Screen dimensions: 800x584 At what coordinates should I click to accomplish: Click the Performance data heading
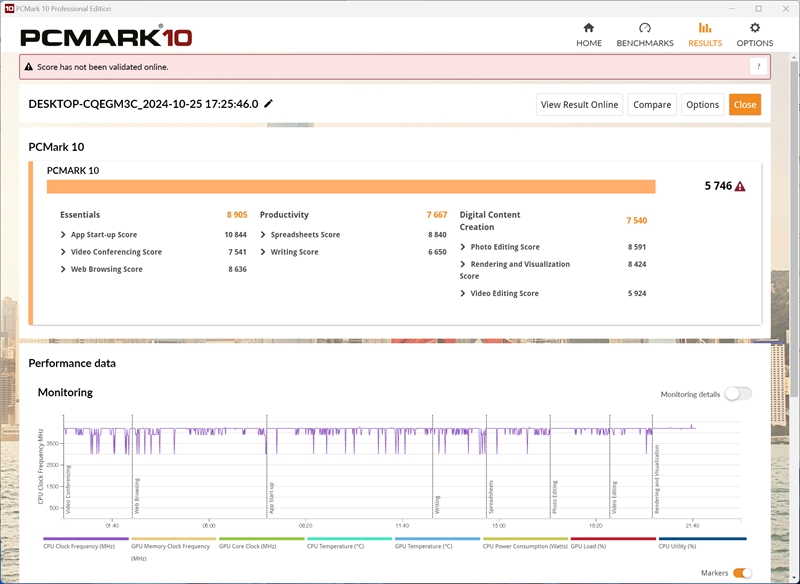pyautogui.click(x=72, y=363)
